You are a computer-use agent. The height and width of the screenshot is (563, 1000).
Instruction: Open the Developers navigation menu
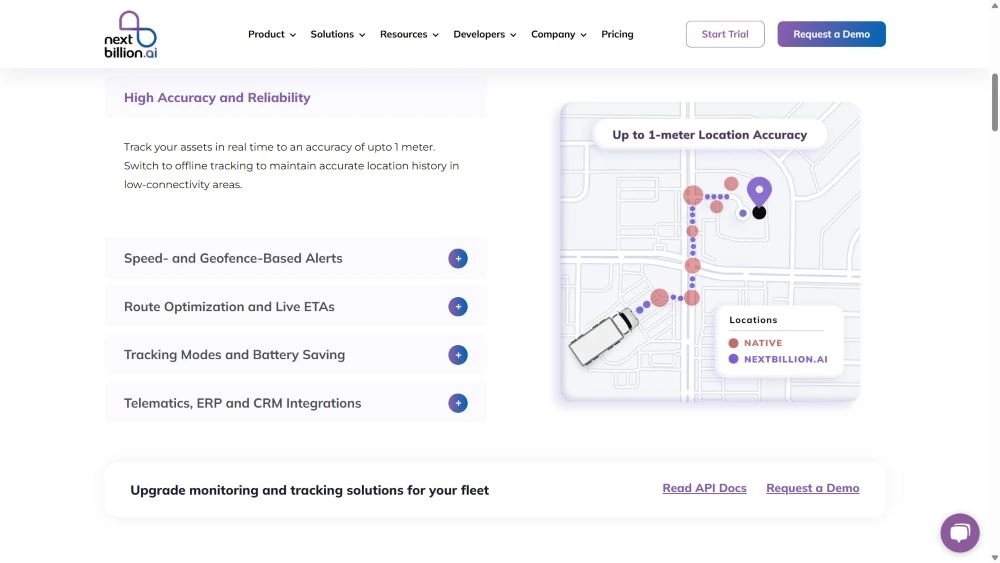point(484,34)
